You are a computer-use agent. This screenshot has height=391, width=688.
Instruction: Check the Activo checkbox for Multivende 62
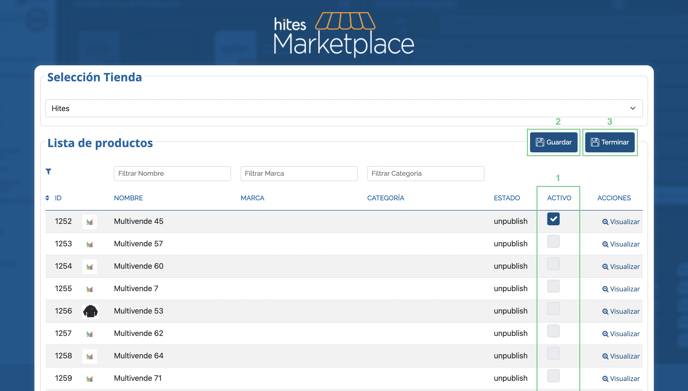coord(553,331)
